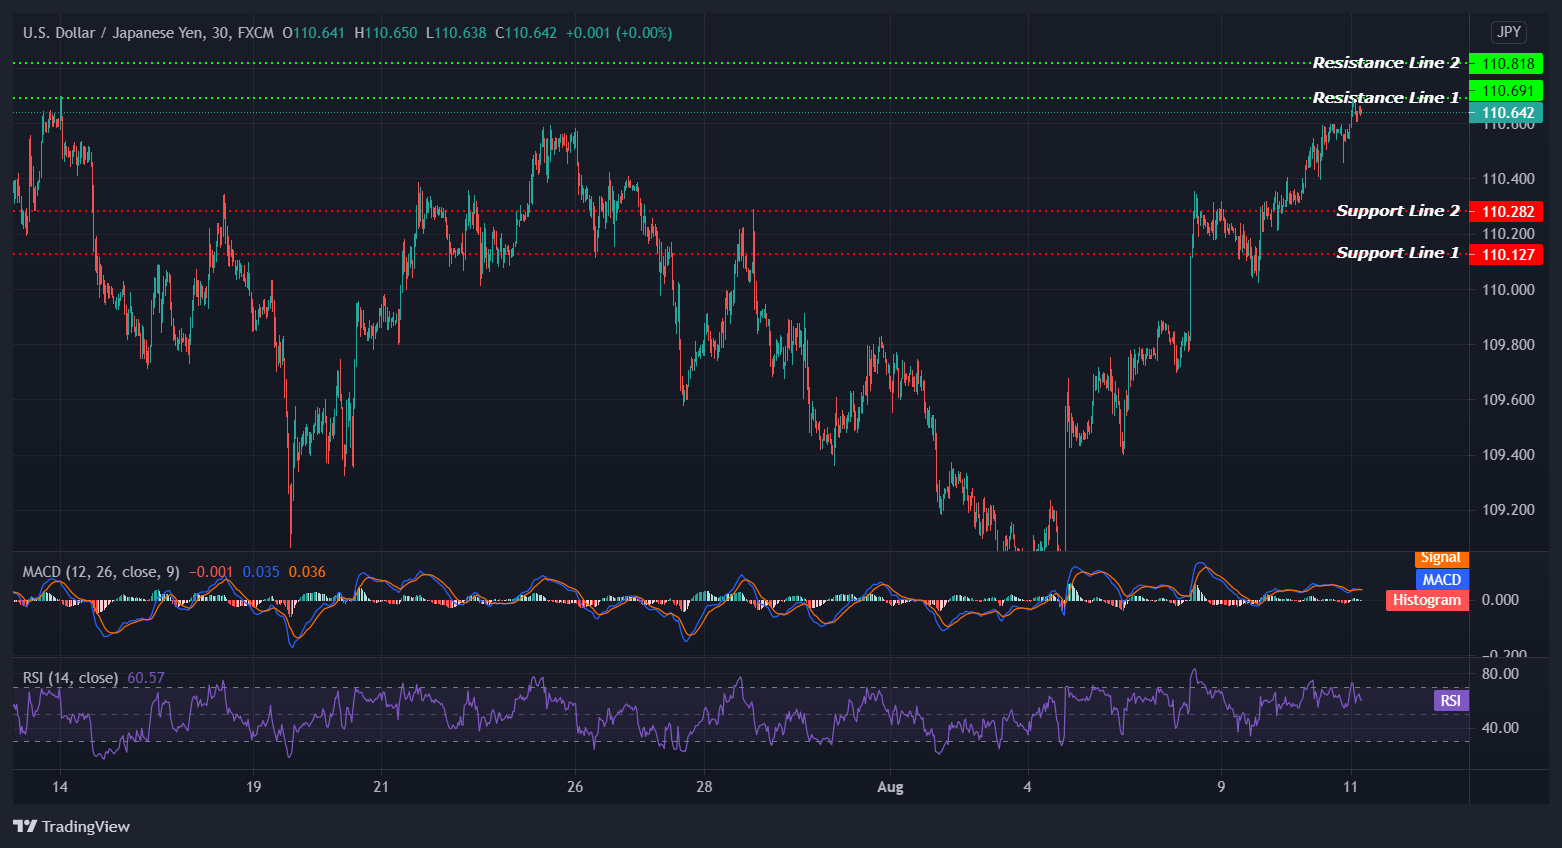Select the Aug label on the time axis
Screen dimensions: 1562x848
(890, 787)
